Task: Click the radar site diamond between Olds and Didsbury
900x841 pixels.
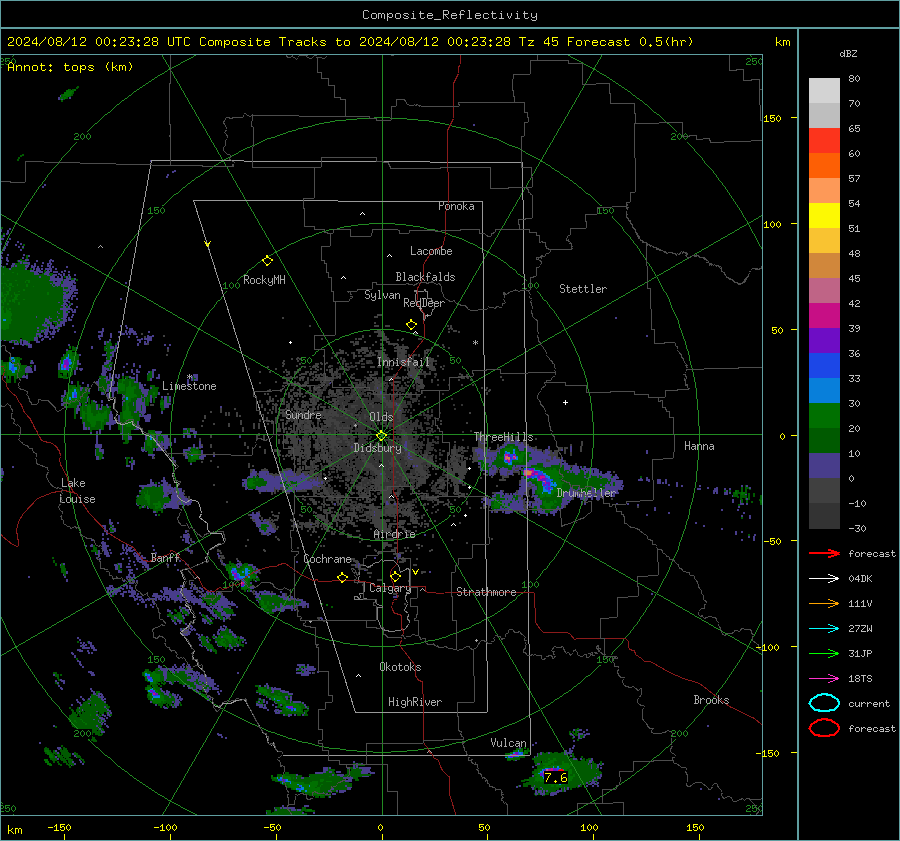Action: coord(381,435)
